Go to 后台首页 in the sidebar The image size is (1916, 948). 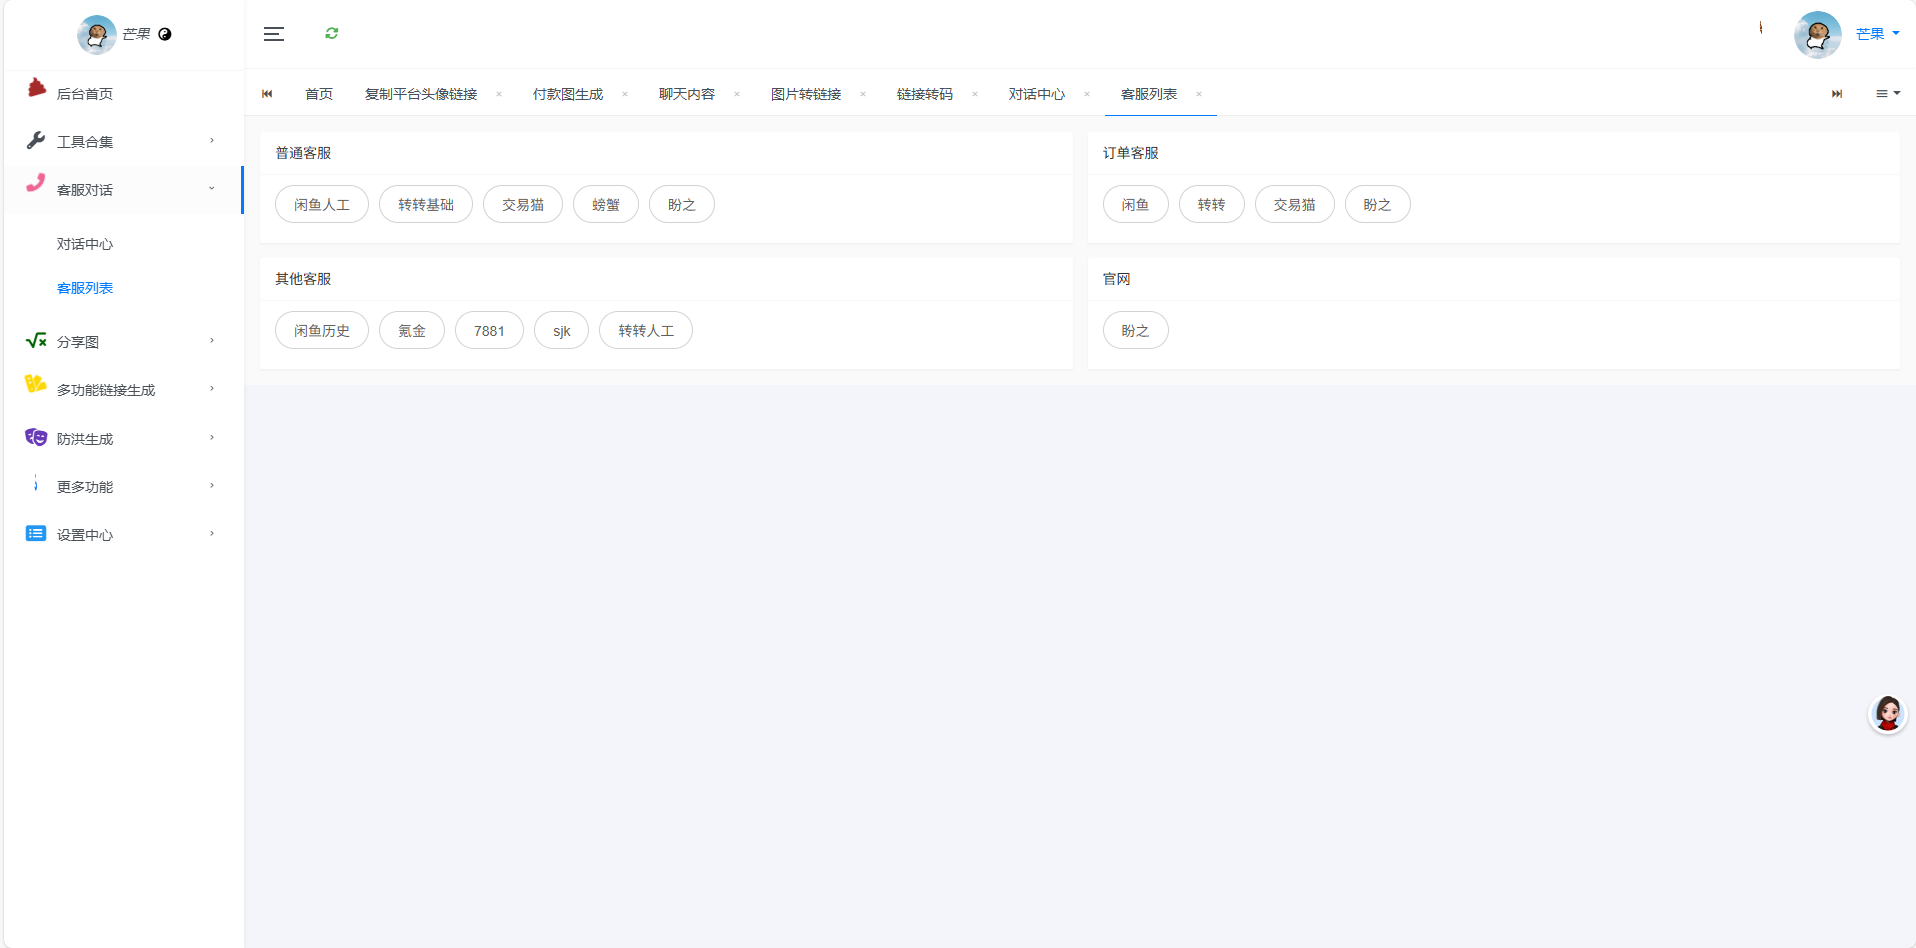[x=85, y=94]
